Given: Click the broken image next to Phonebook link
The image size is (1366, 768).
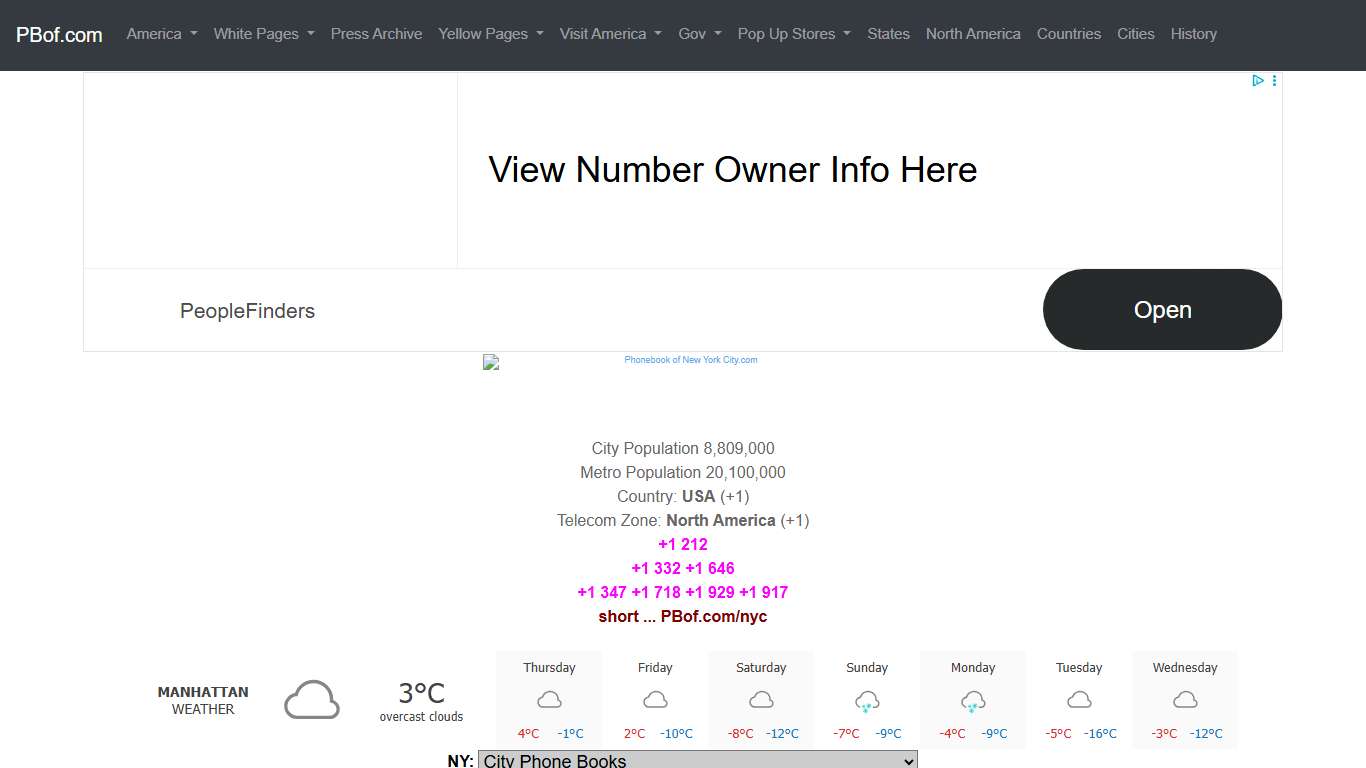Looking at the screenshot, I should tap(491, 362).
